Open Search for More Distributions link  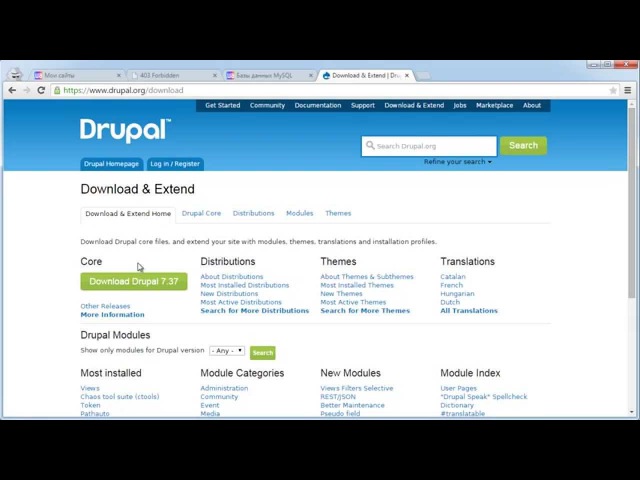click(x=255, y=311)
